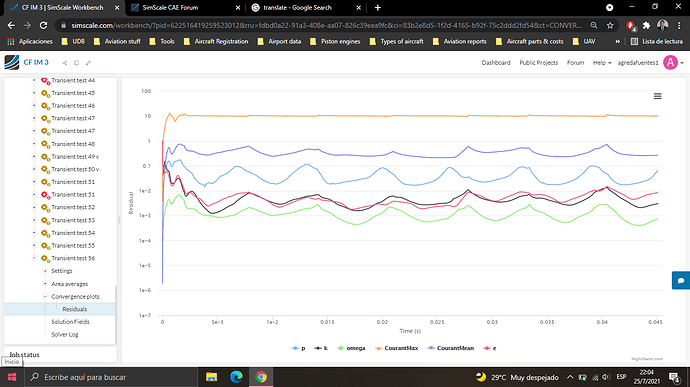Open a new browser tab with plus
The width and height of the screenshot is (690, 387).
[378, 7]
